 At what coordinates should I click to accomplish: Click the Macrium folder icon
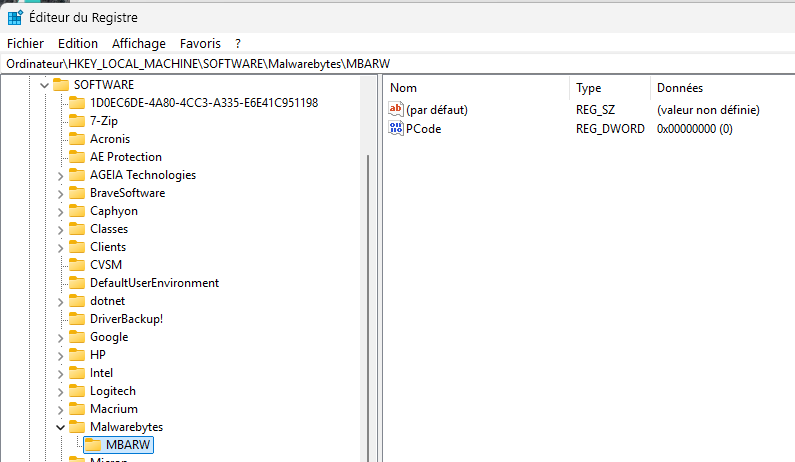pyautogui.click(x=77, y=409)
